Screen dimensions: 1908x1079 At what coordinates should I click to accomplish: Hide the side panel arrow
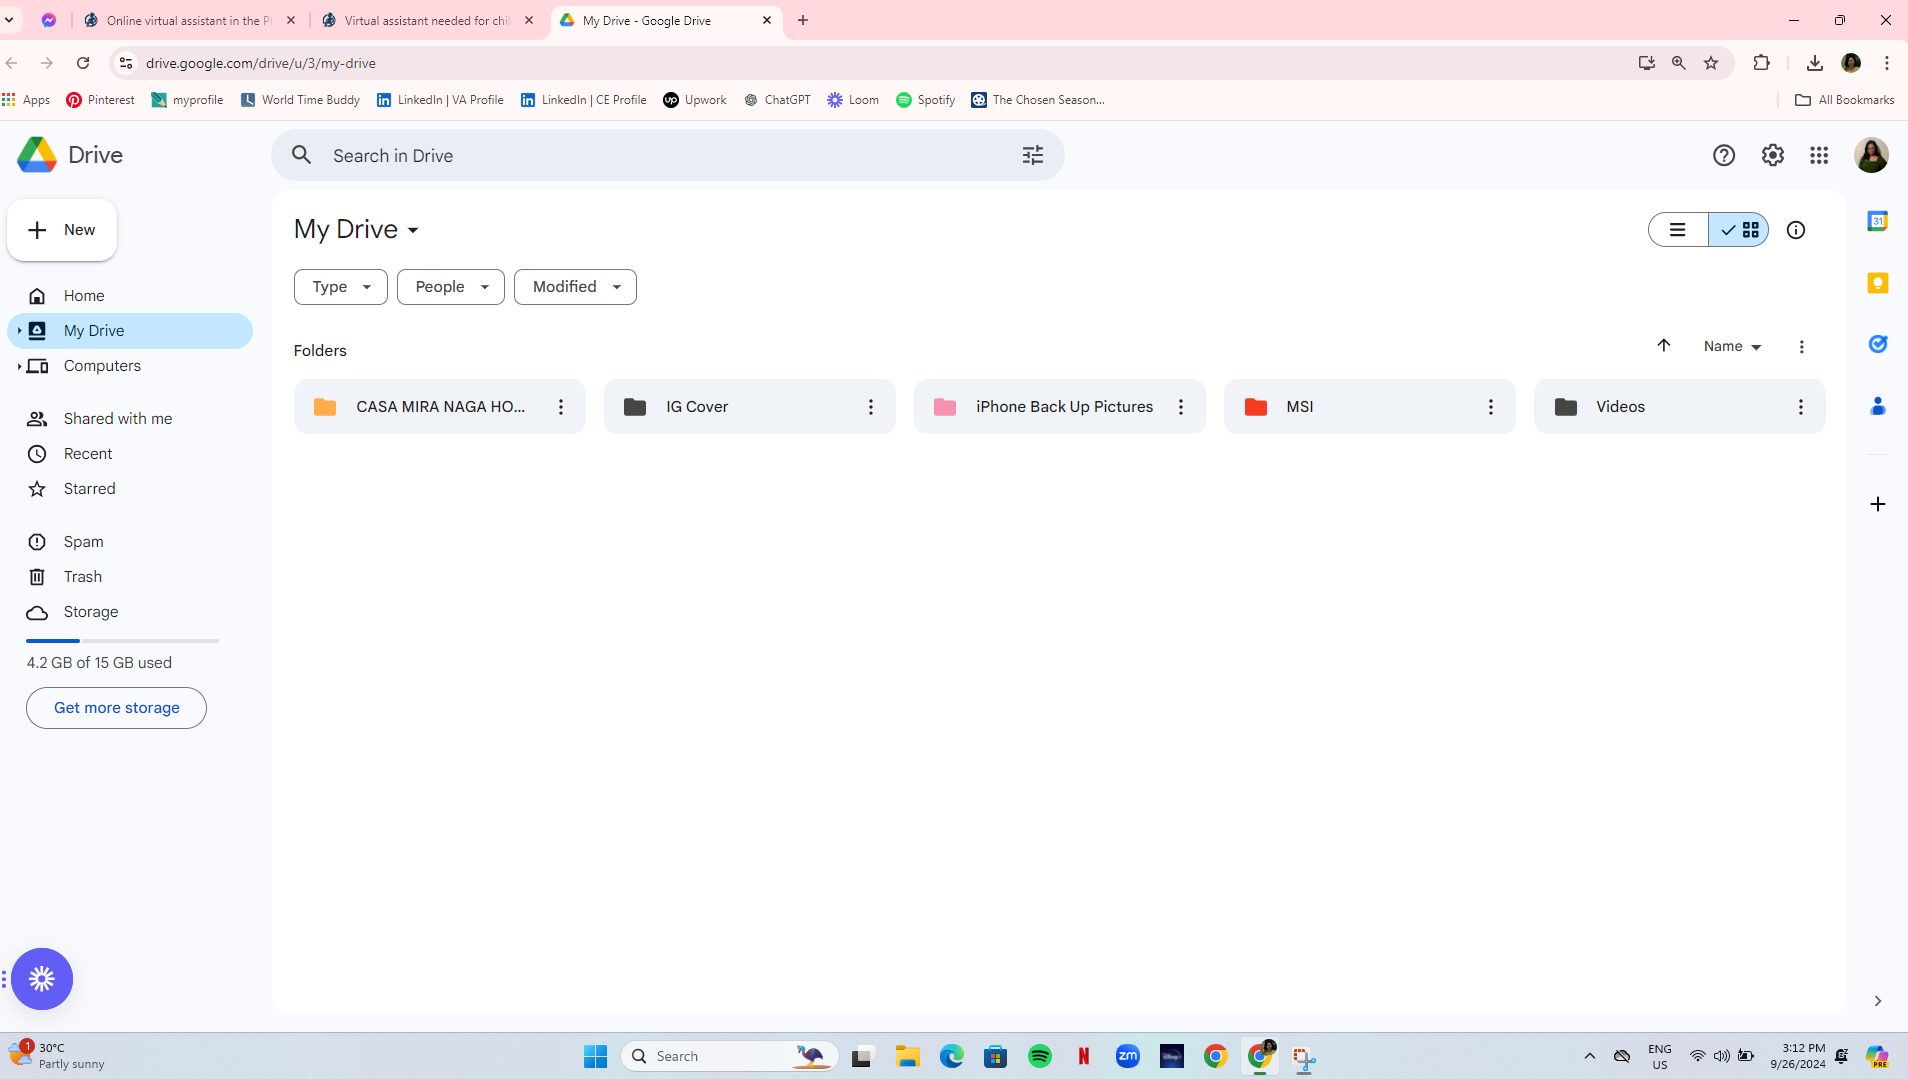click(1877, 1001)
